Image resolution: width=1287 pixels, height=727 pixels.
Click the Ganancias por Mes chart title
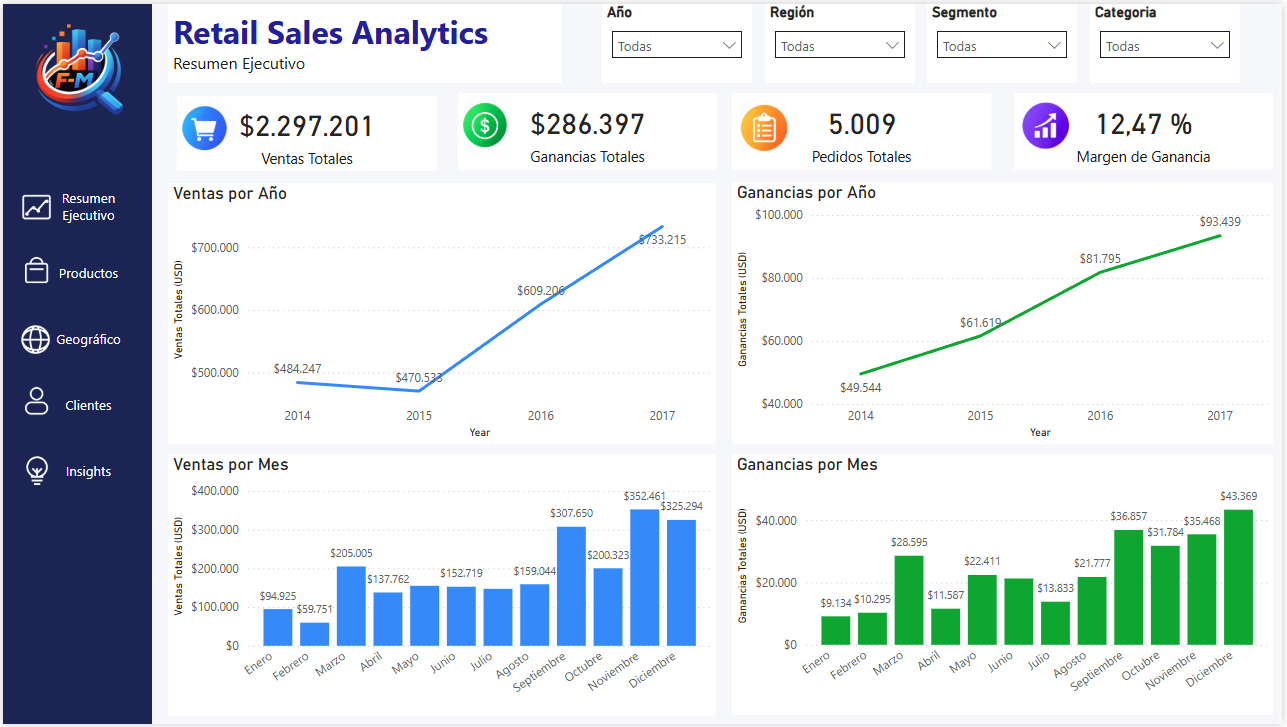[807, 464]
